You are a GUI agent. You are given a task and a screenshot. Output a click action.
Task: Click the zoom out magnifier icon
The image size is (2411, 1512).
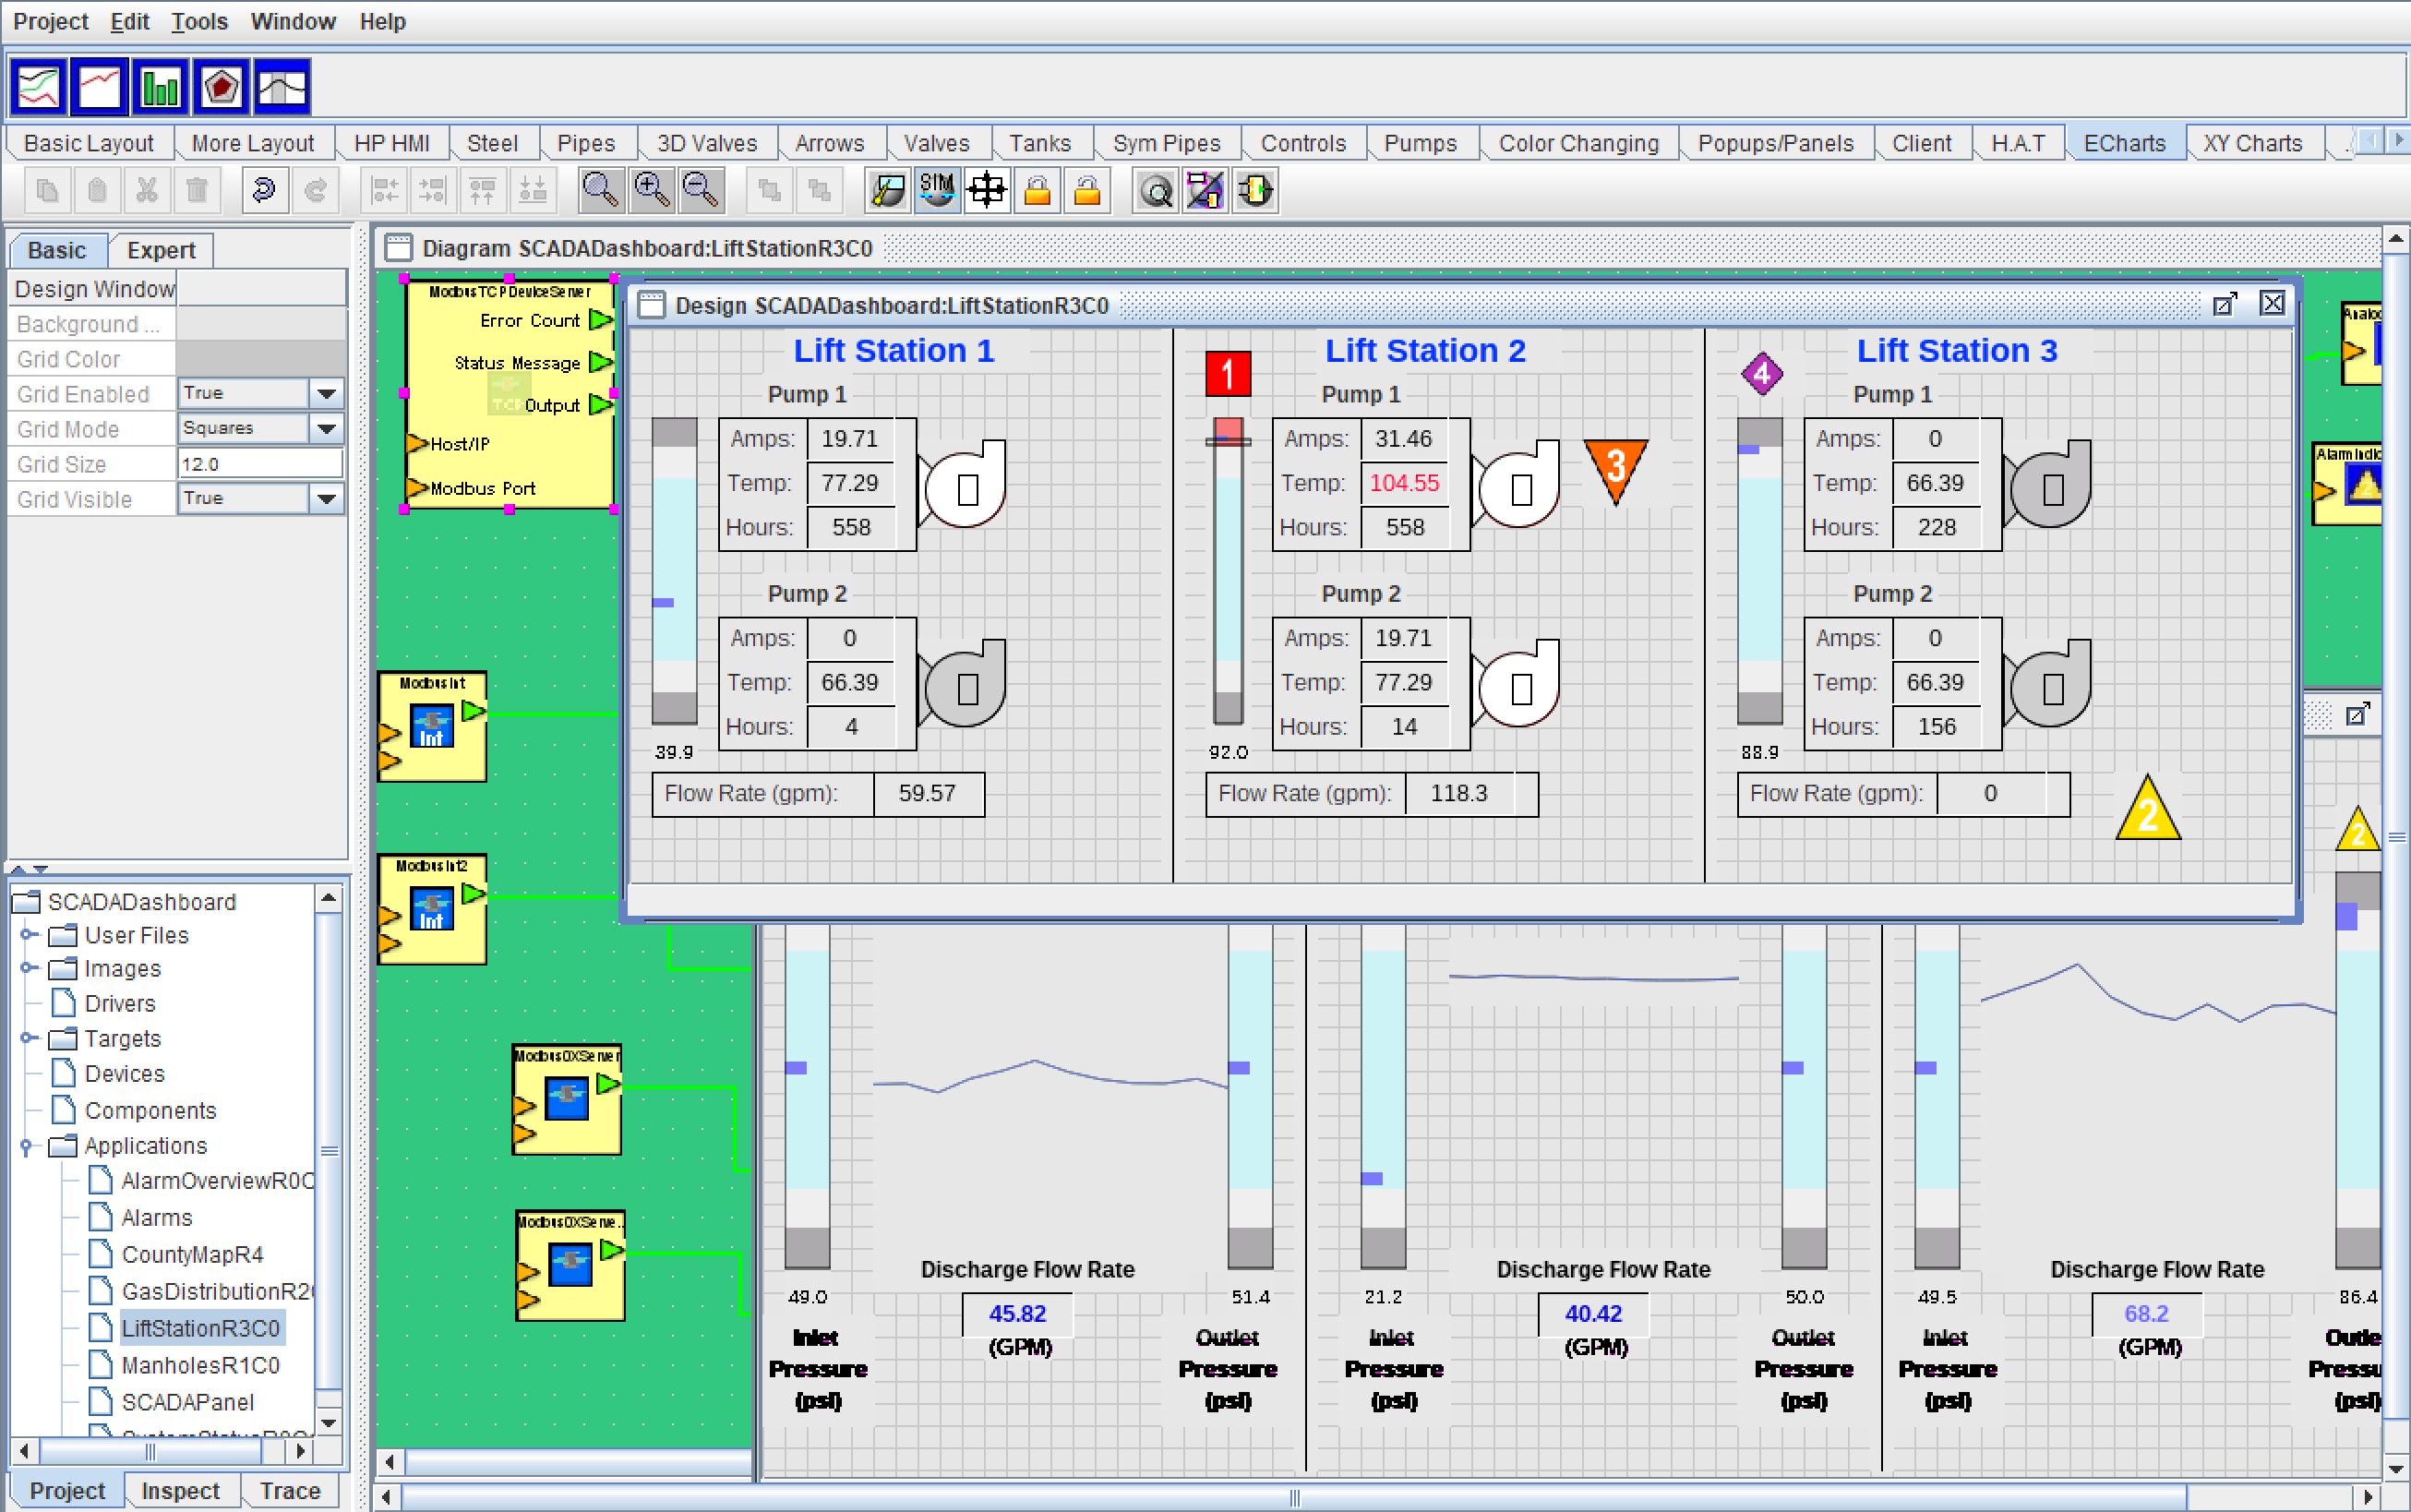point(700,190)
